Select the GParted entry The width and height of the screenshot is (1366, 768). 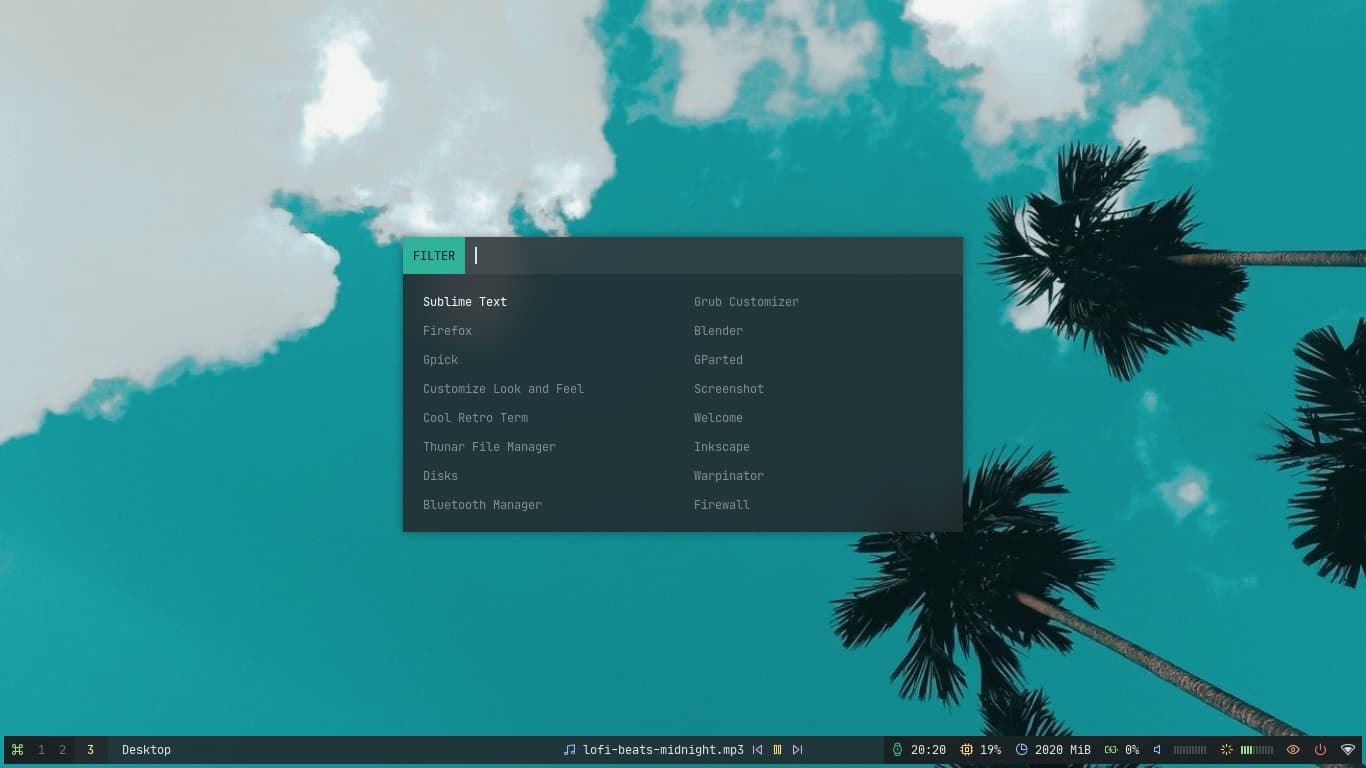click(x=718, y=360)
